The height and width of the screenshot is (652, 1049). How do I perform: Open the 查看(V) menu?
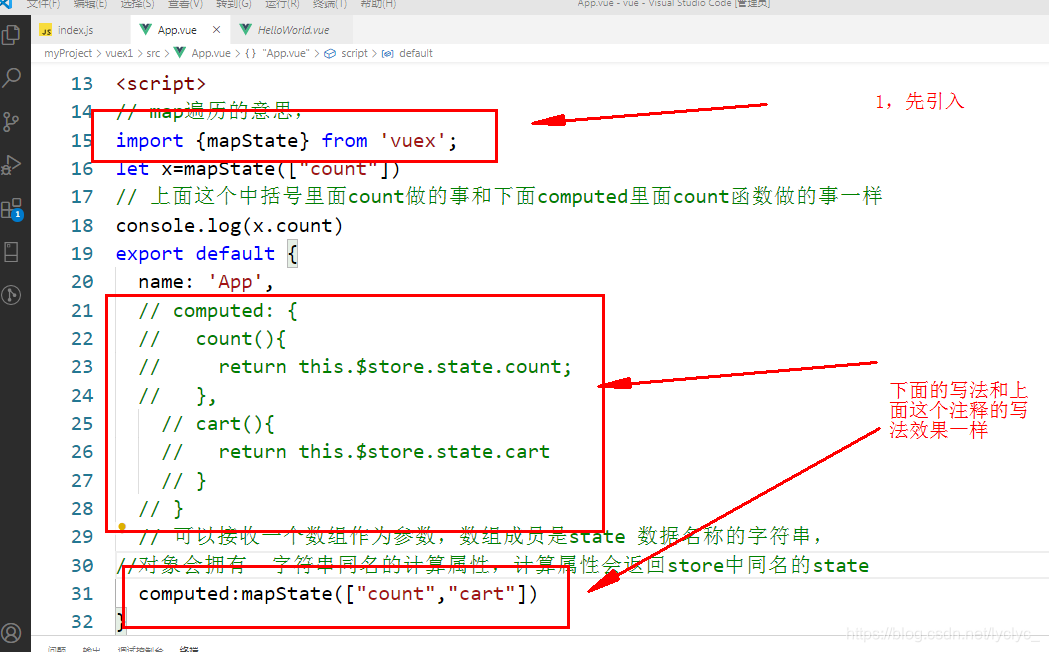coord(185,3)
